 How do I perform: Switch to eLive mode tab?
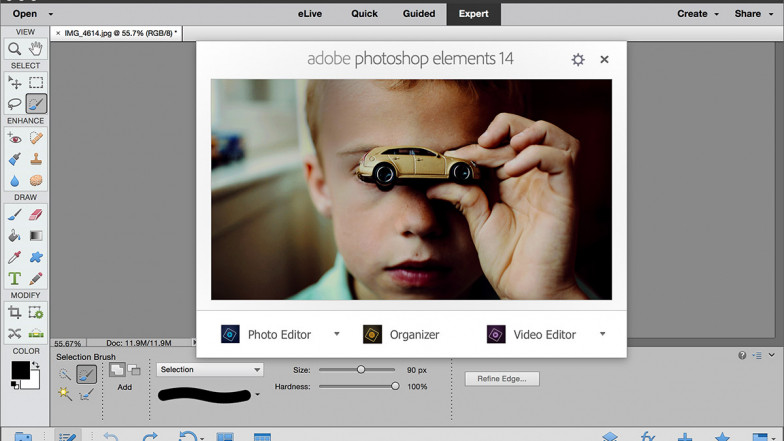coord(310,14)
